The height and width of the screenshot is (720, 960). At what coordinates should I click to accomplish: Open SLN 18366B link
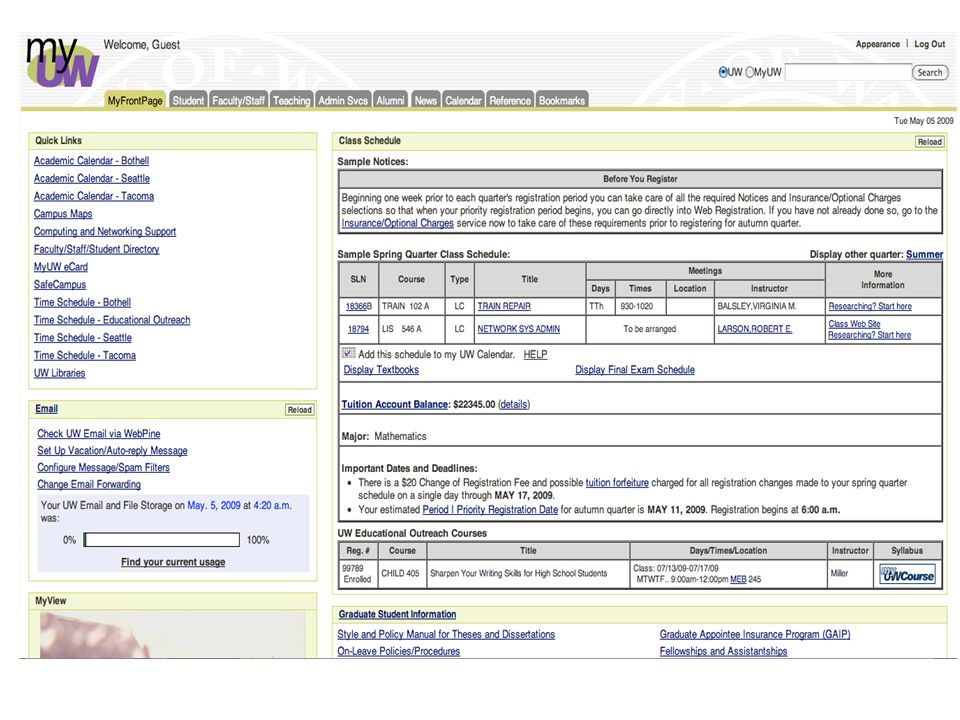pyautogui.click(x=359, y=306)
